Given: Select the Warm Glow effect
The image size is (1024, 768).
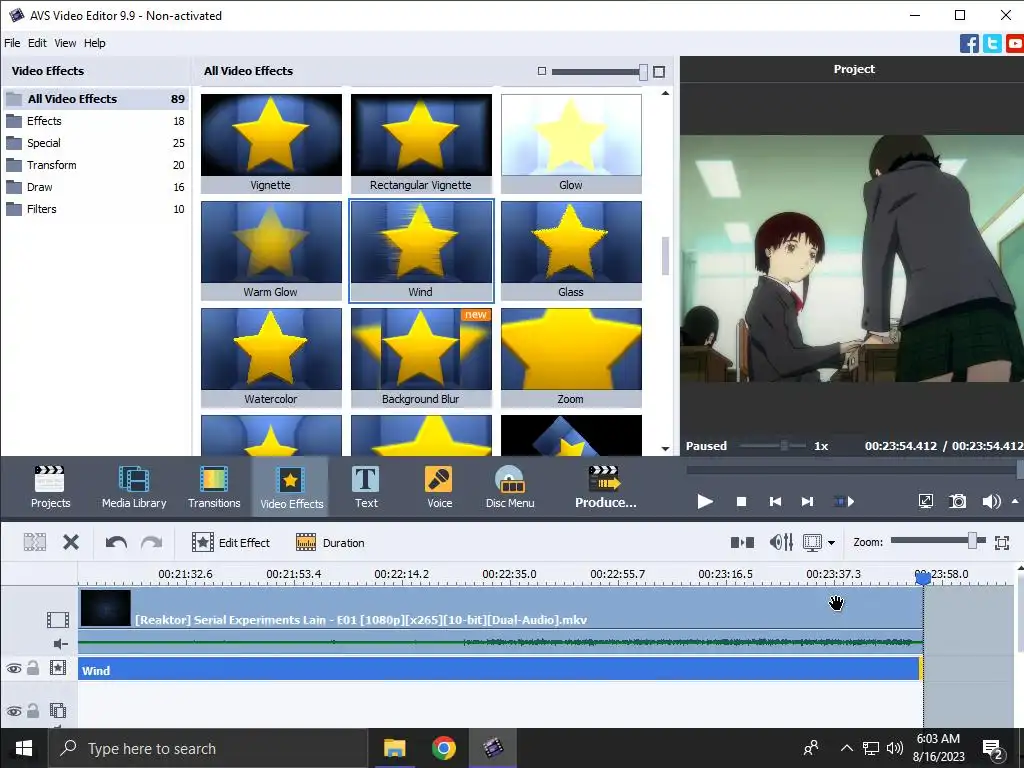Looking at the screenshot, I should (x=271, y=251).
